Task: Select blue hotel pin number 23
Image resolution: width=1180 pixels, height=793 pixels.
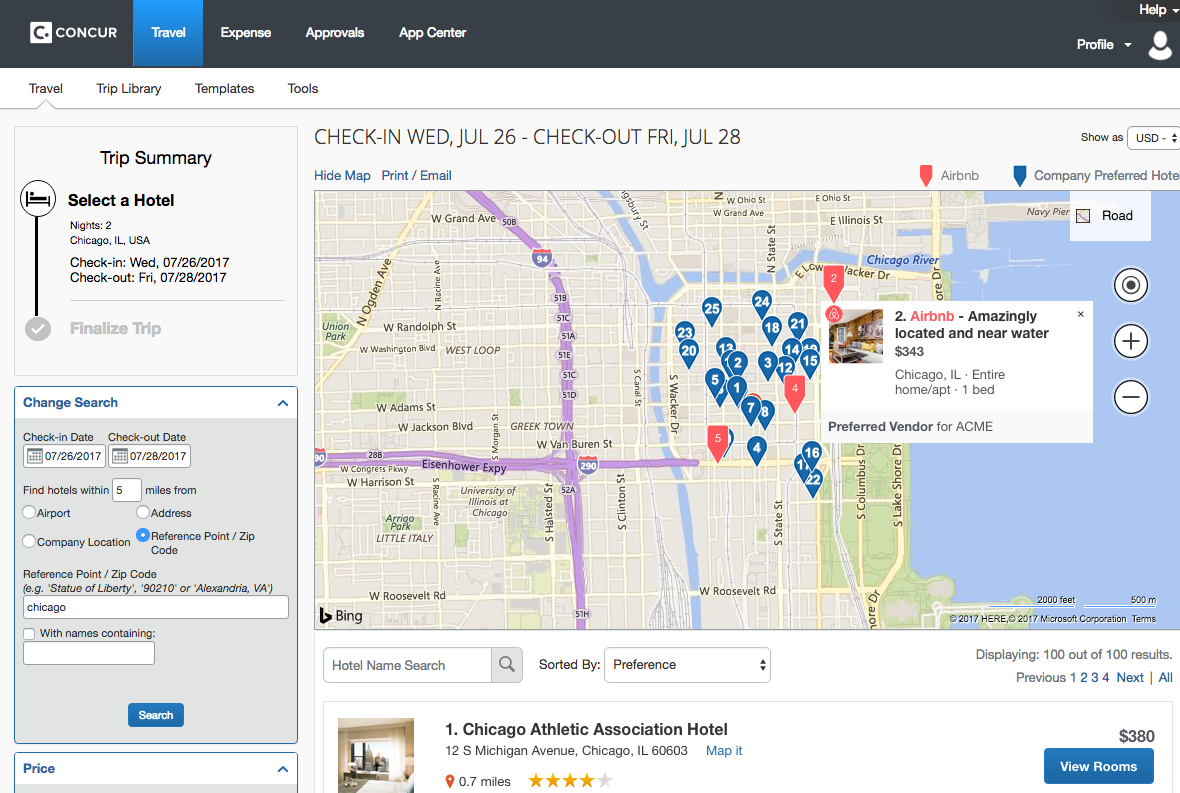Action: pos(684,333)
